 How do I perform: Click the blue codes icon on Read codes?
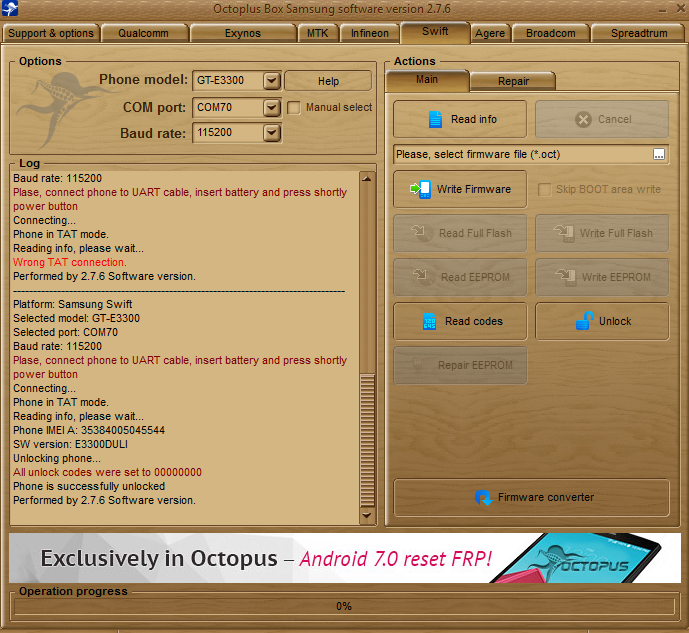point(429,322)
